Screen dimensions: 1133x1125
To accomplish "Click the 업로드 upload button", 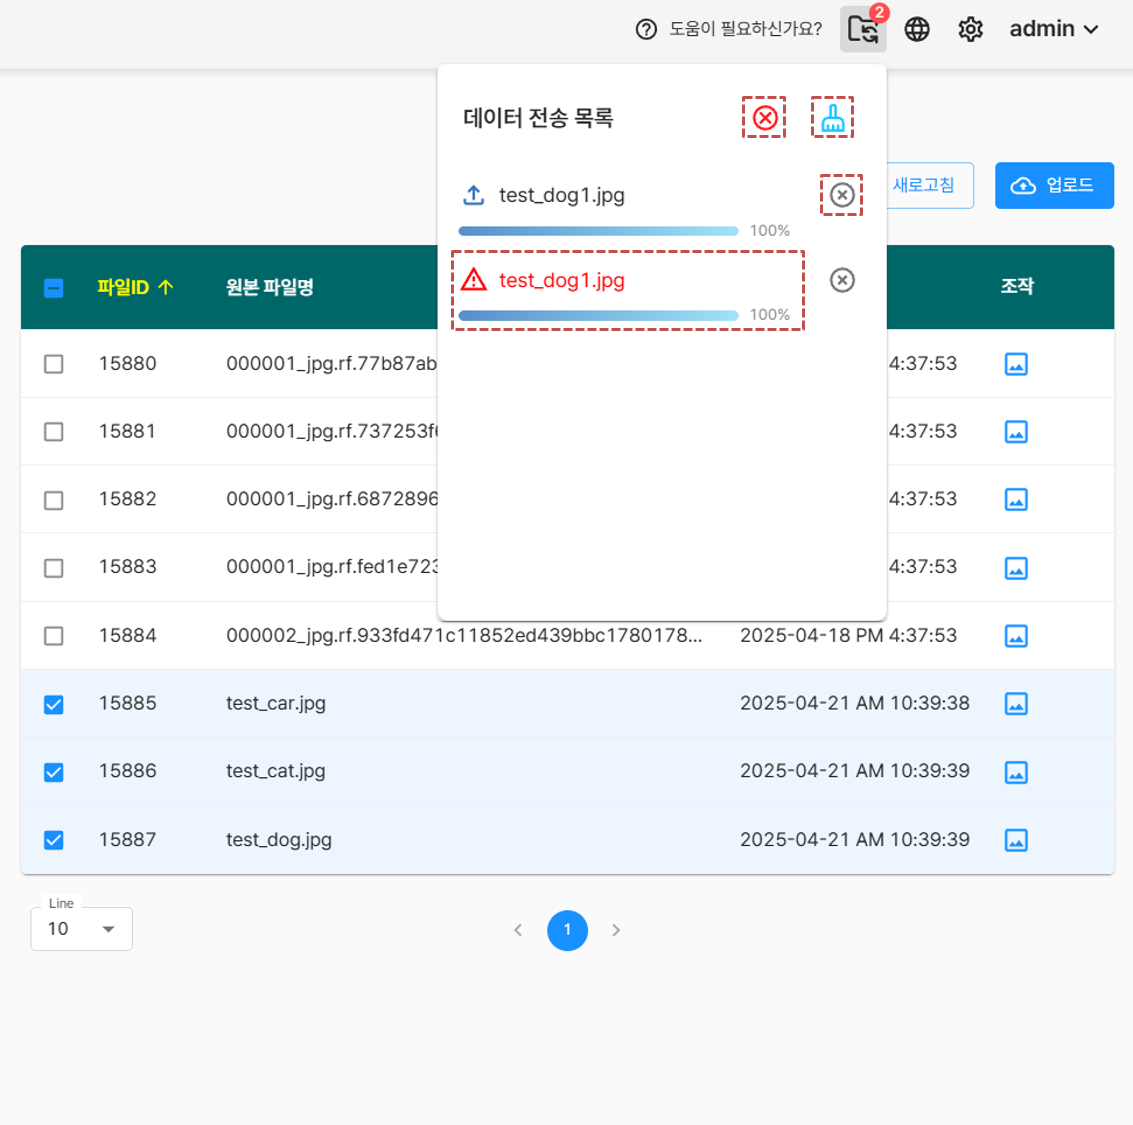I will 1054,186.
